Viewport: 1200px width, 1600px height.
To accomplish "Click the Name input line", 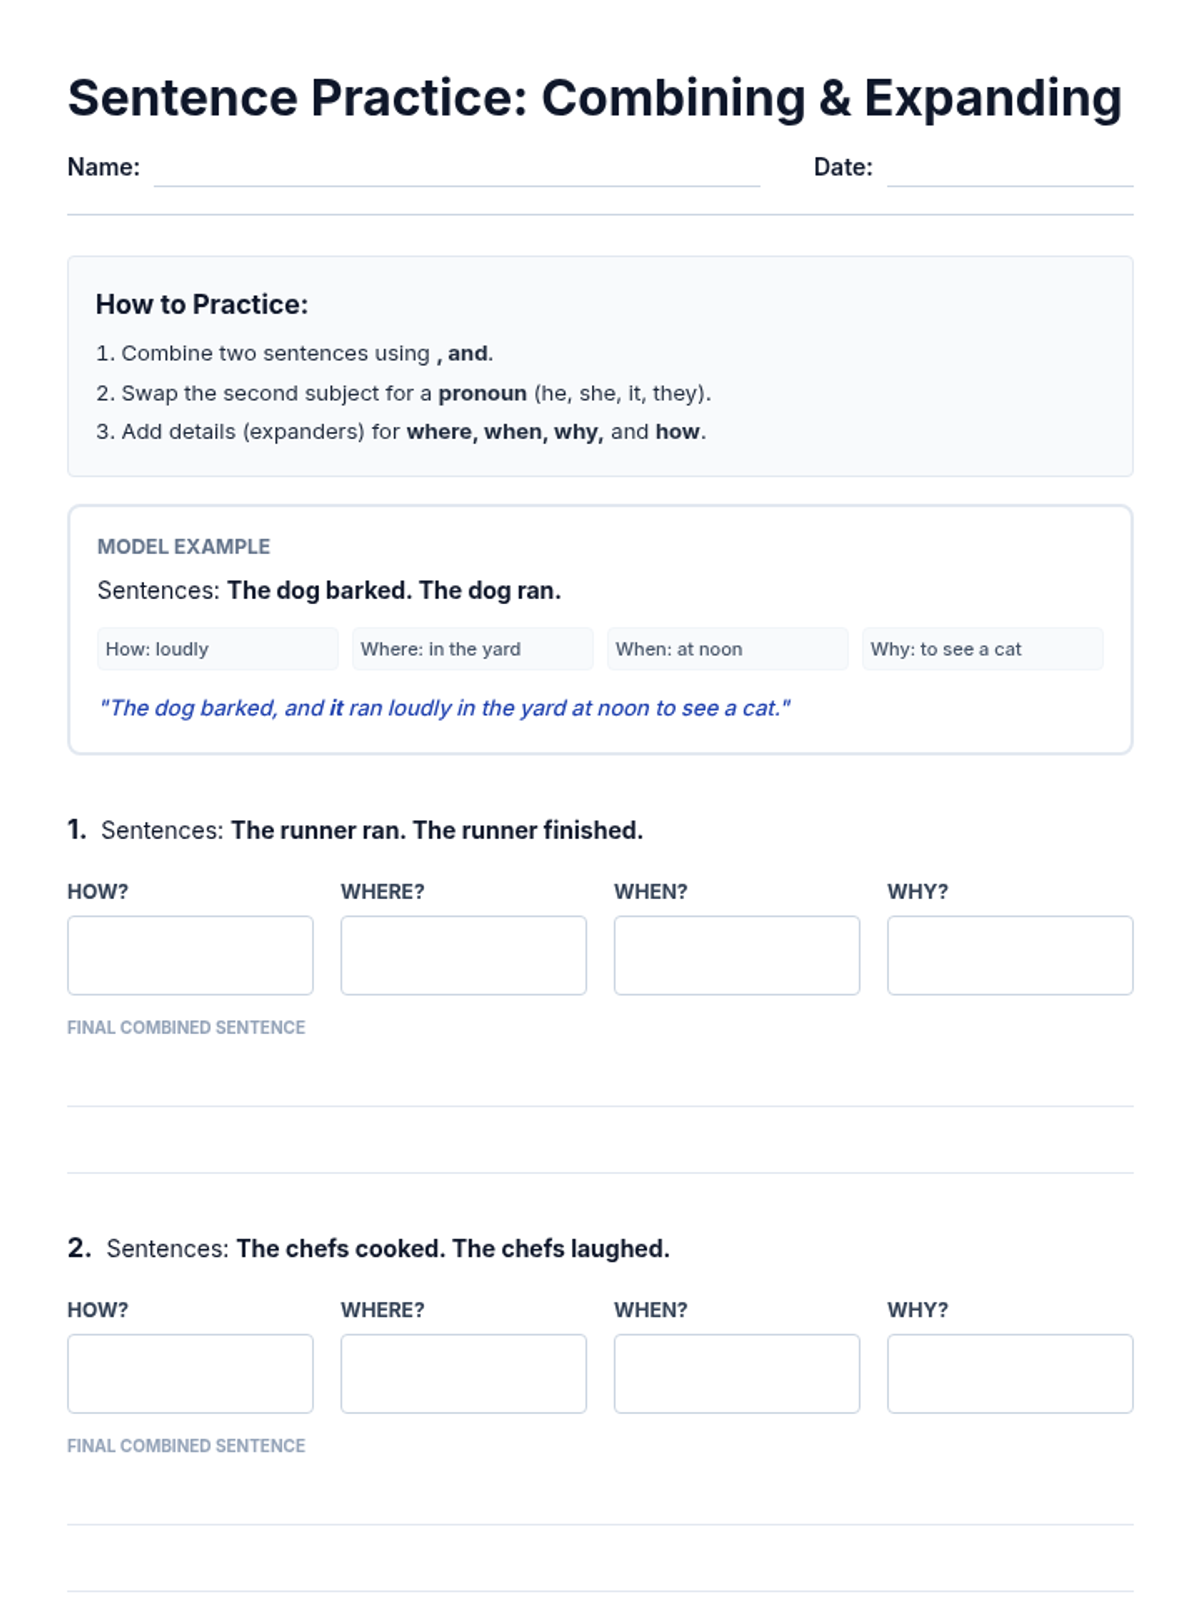I will [456, 170].
